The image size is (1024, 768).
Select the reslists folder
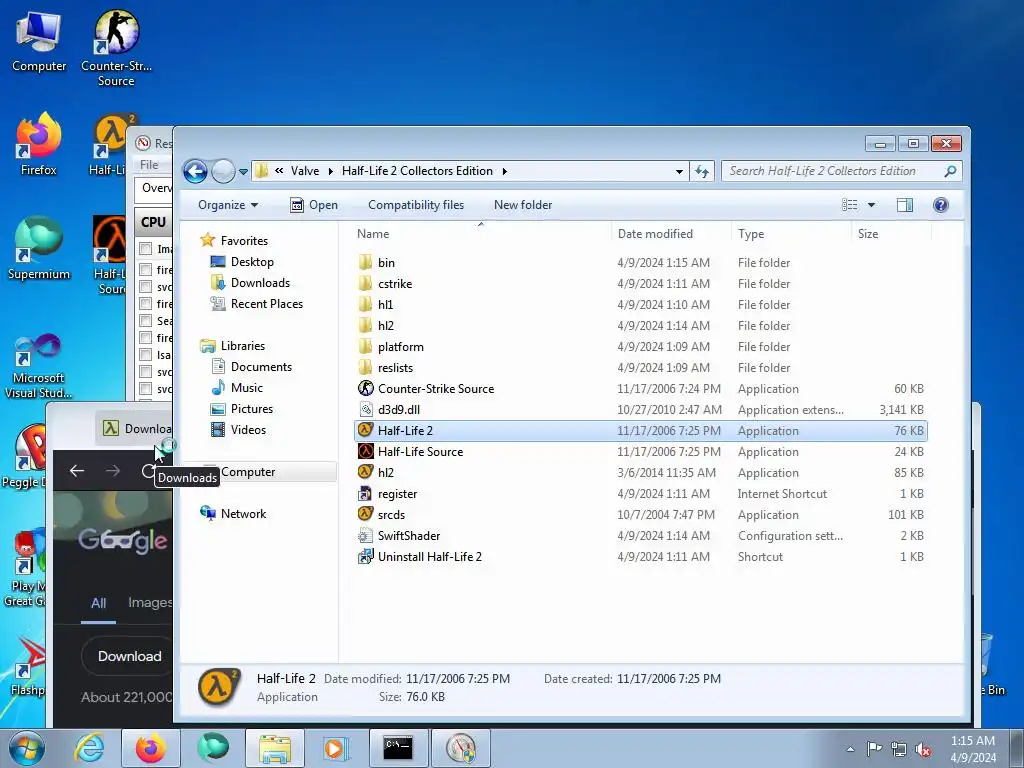click(x=641, y=368)
